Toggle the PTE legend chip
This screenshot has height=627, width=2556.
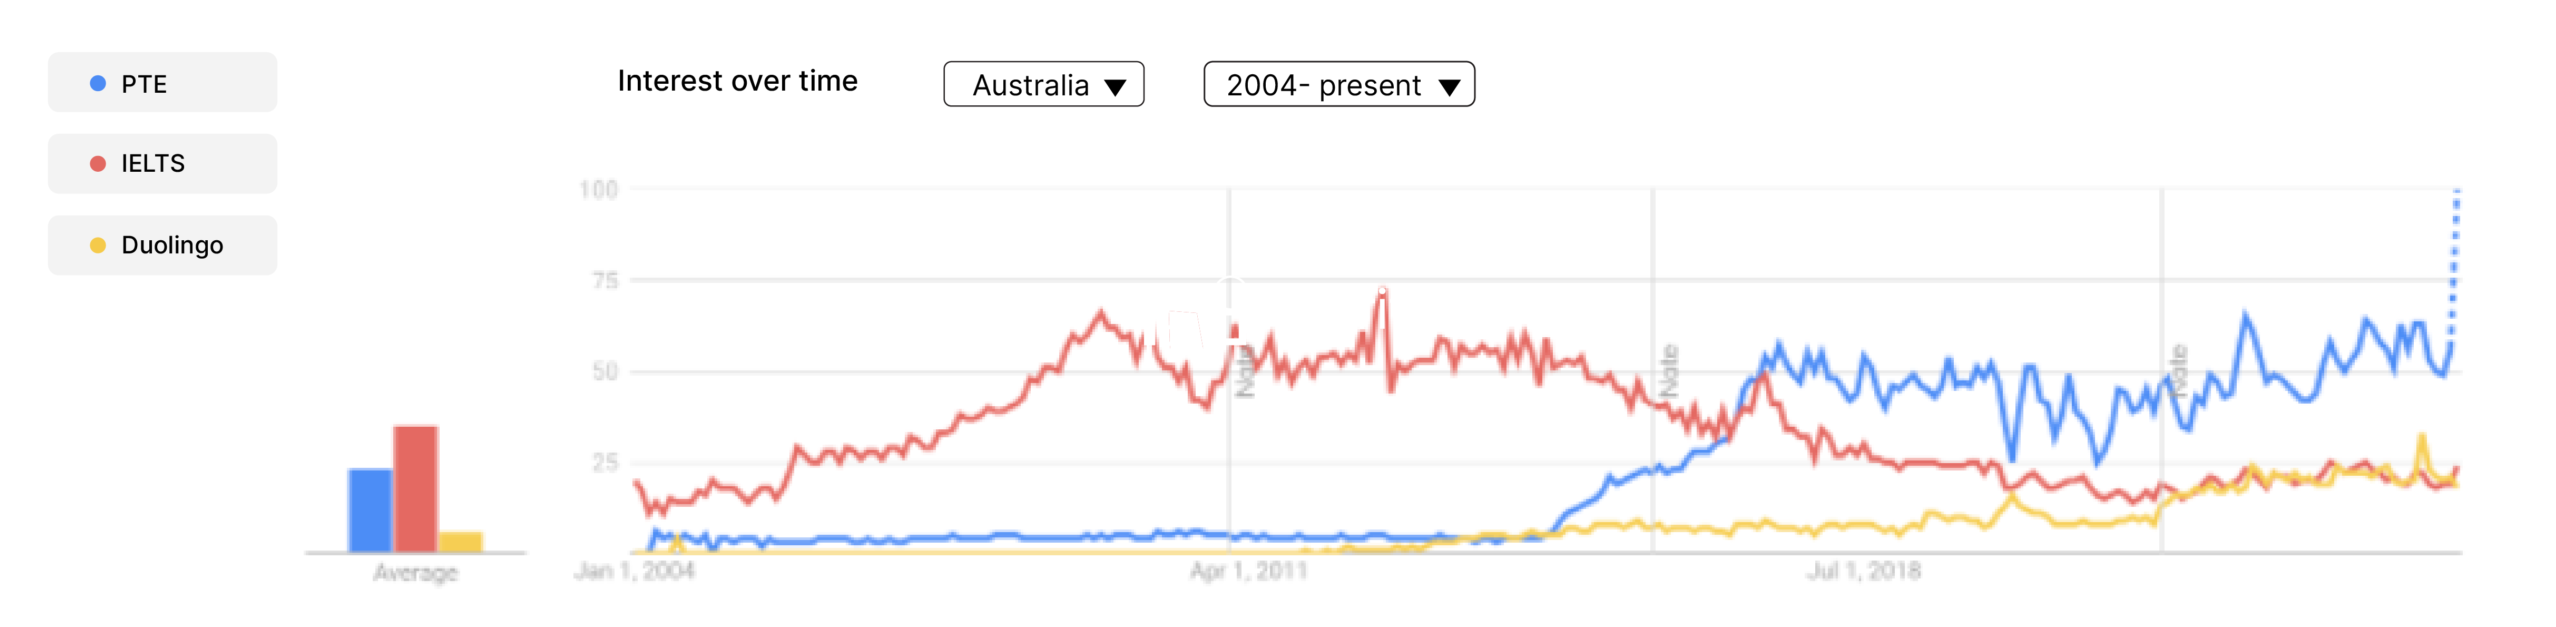pos(162,83)
